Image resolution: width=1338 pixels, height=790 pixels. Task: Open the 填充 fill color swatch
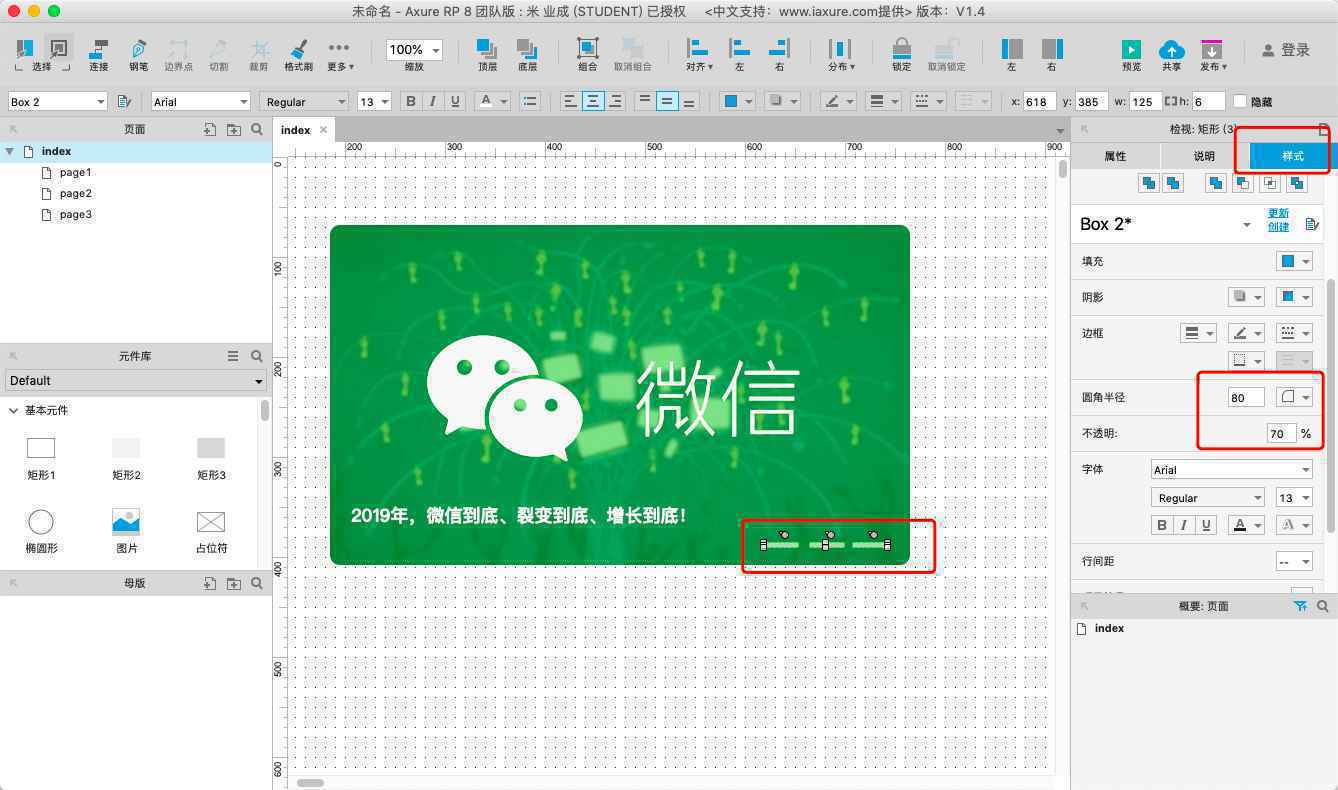[1294, 261]
